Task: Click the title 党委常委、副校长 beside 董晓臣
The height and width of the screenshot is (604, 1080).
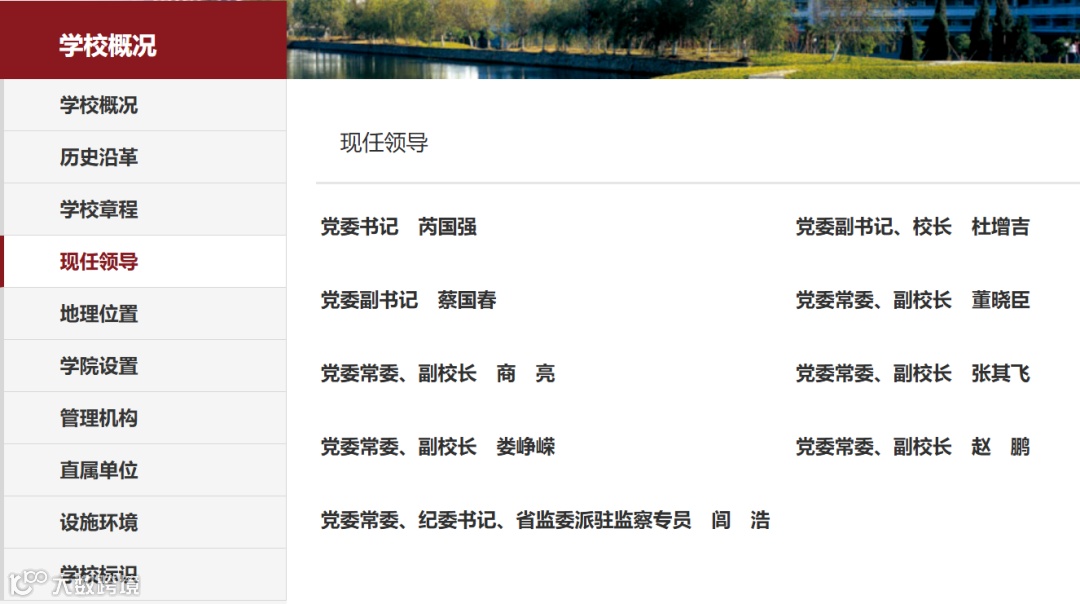Action: tap(873, 300)
